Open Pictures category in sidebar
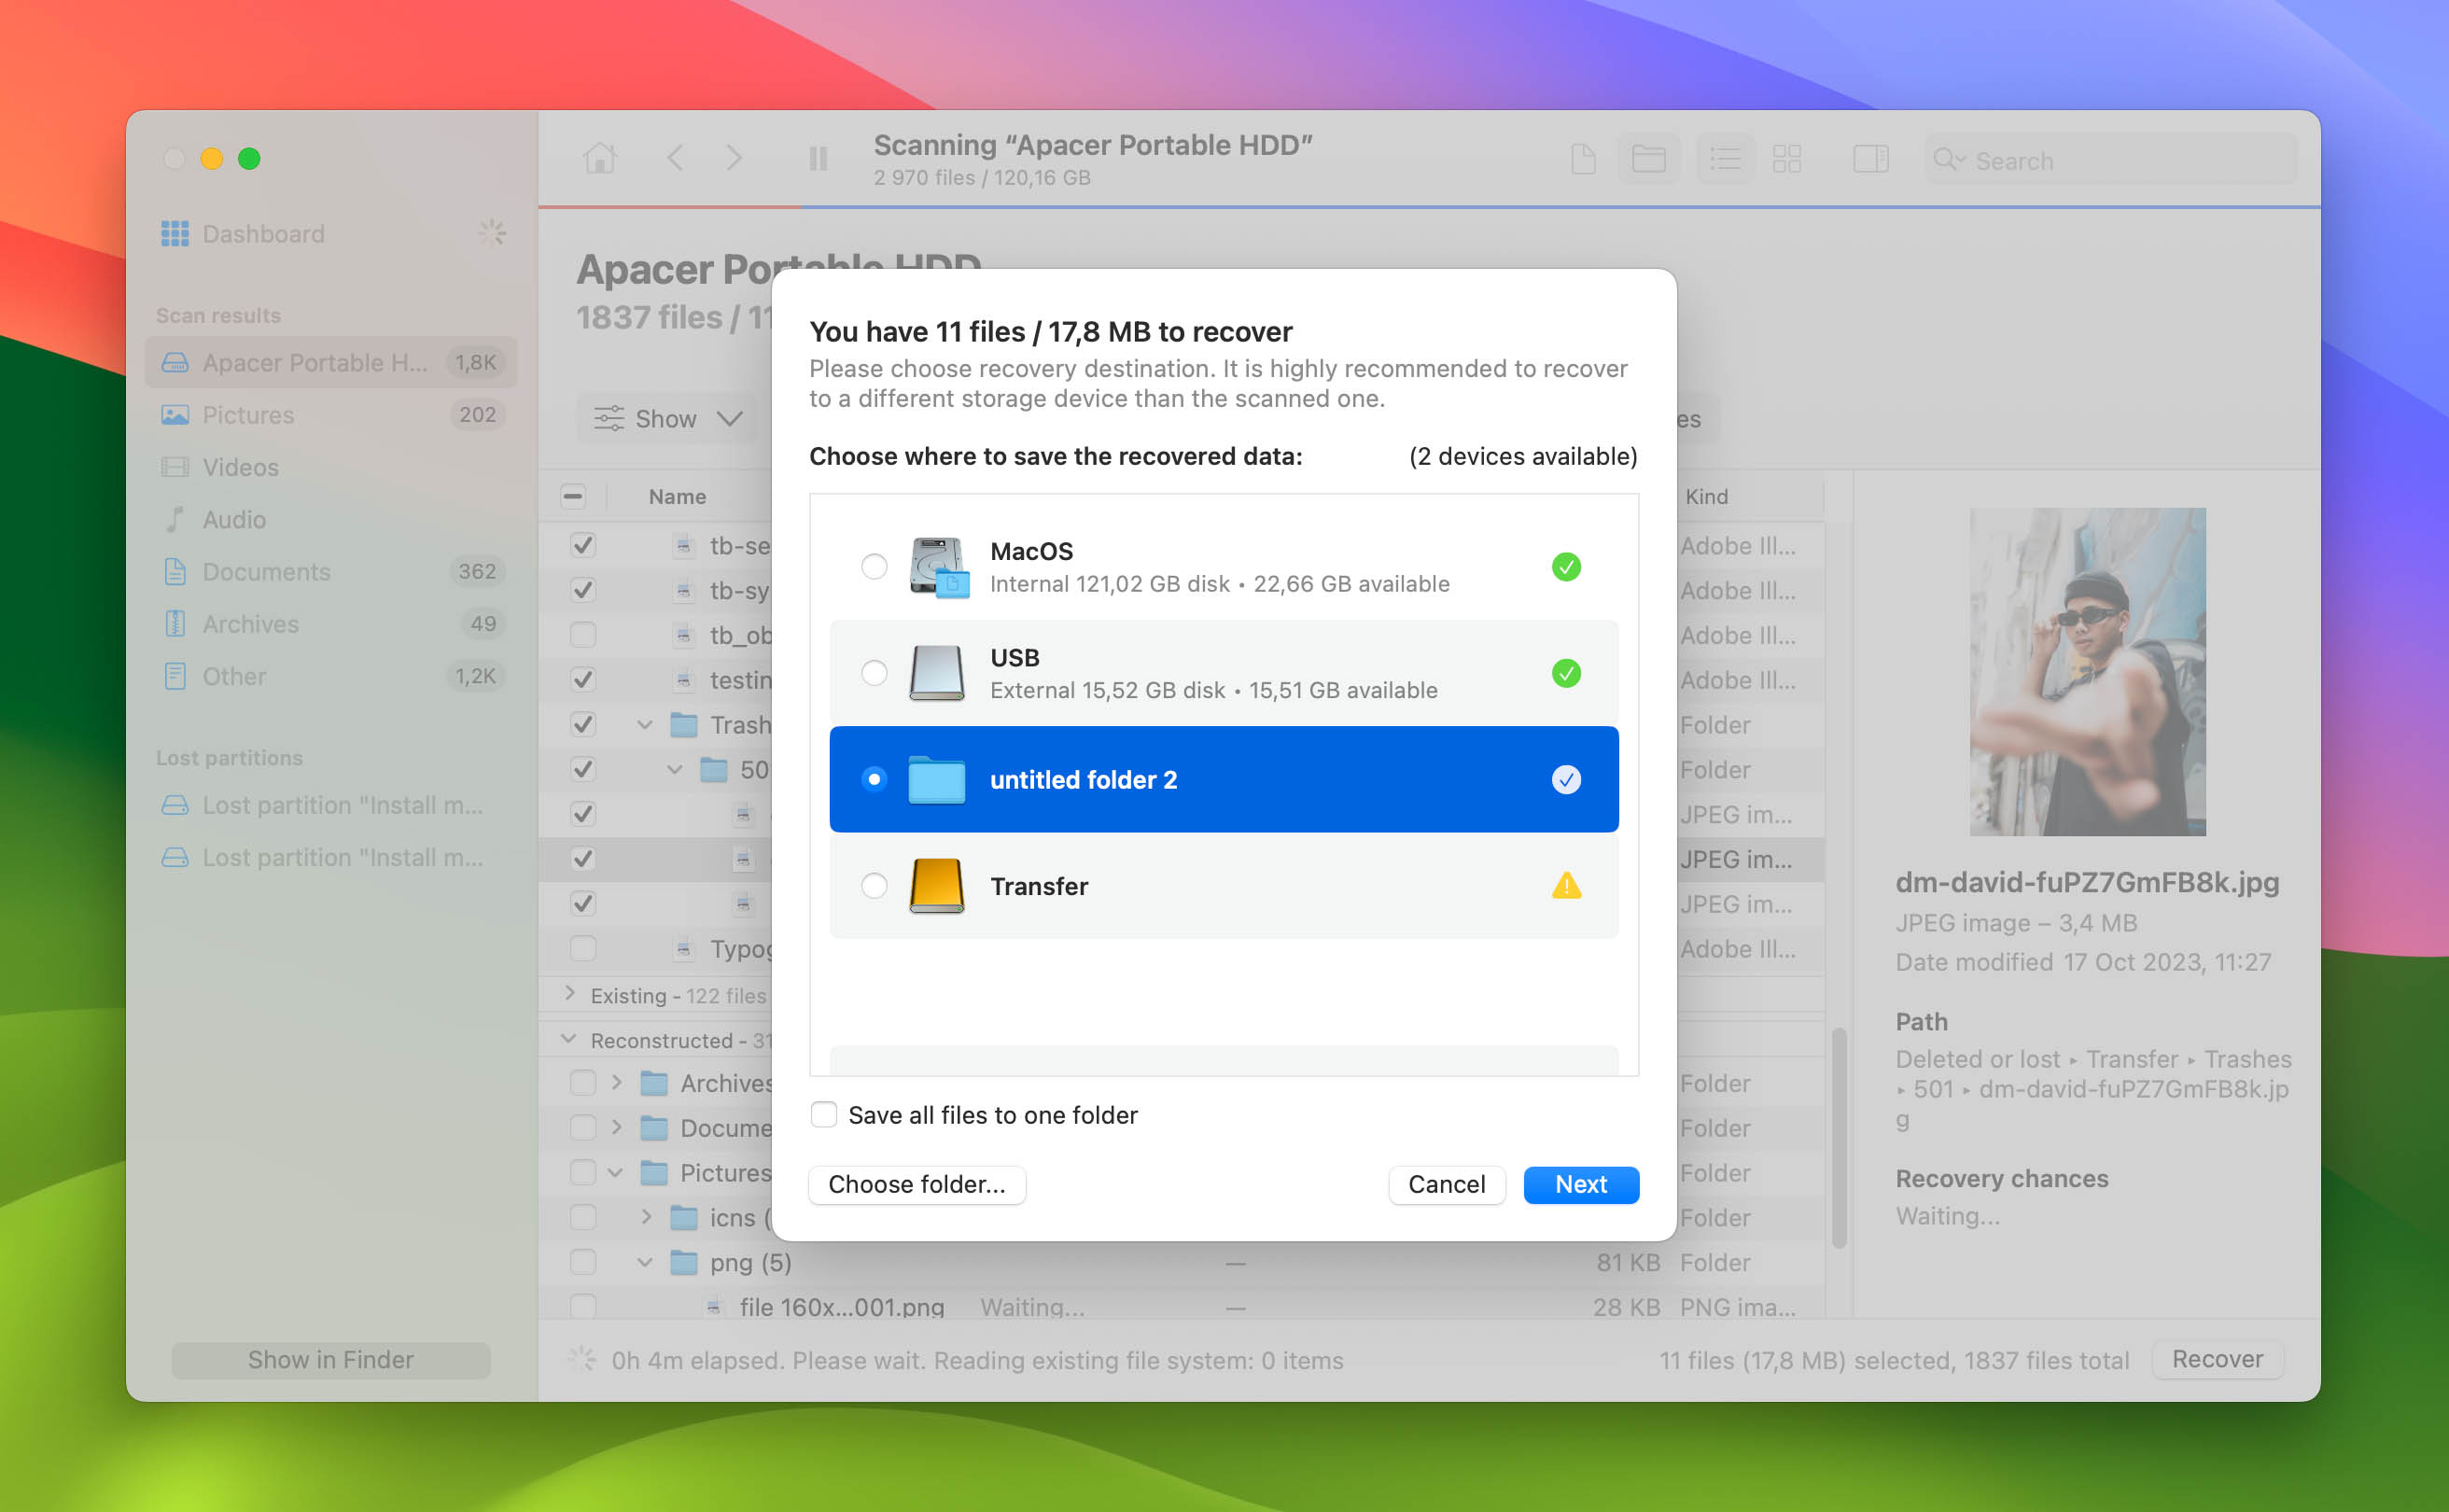The width and height of the screenshot is (2449, 1512). 248,415
